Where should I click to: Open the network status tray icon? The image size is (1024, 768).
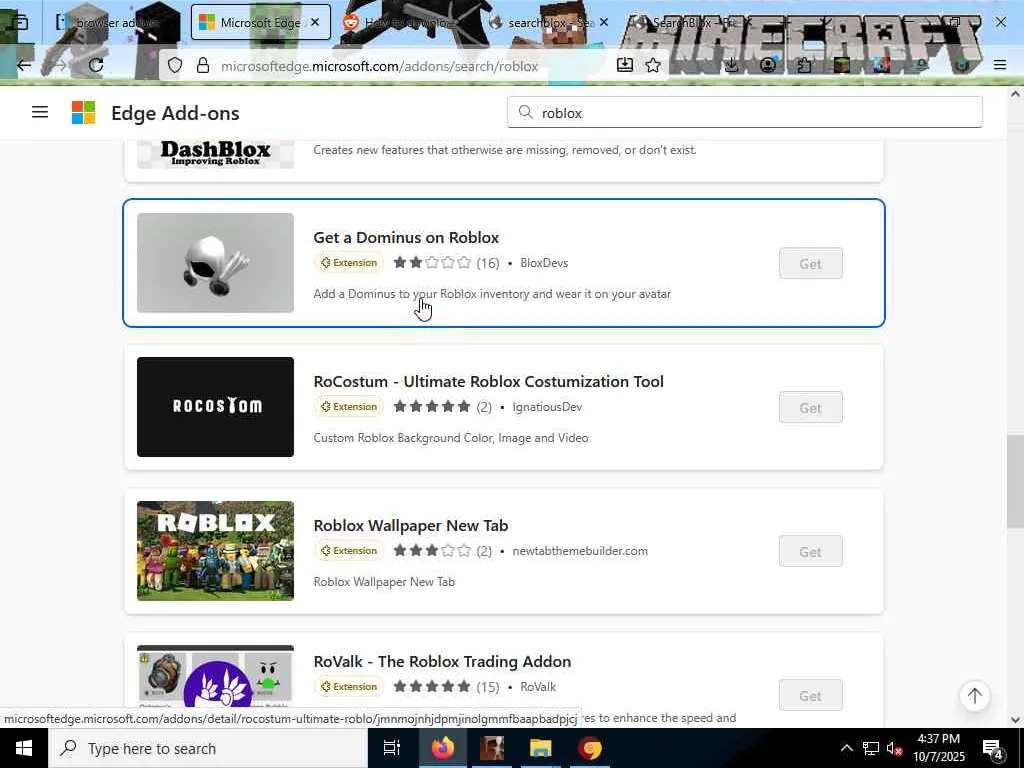871,748
